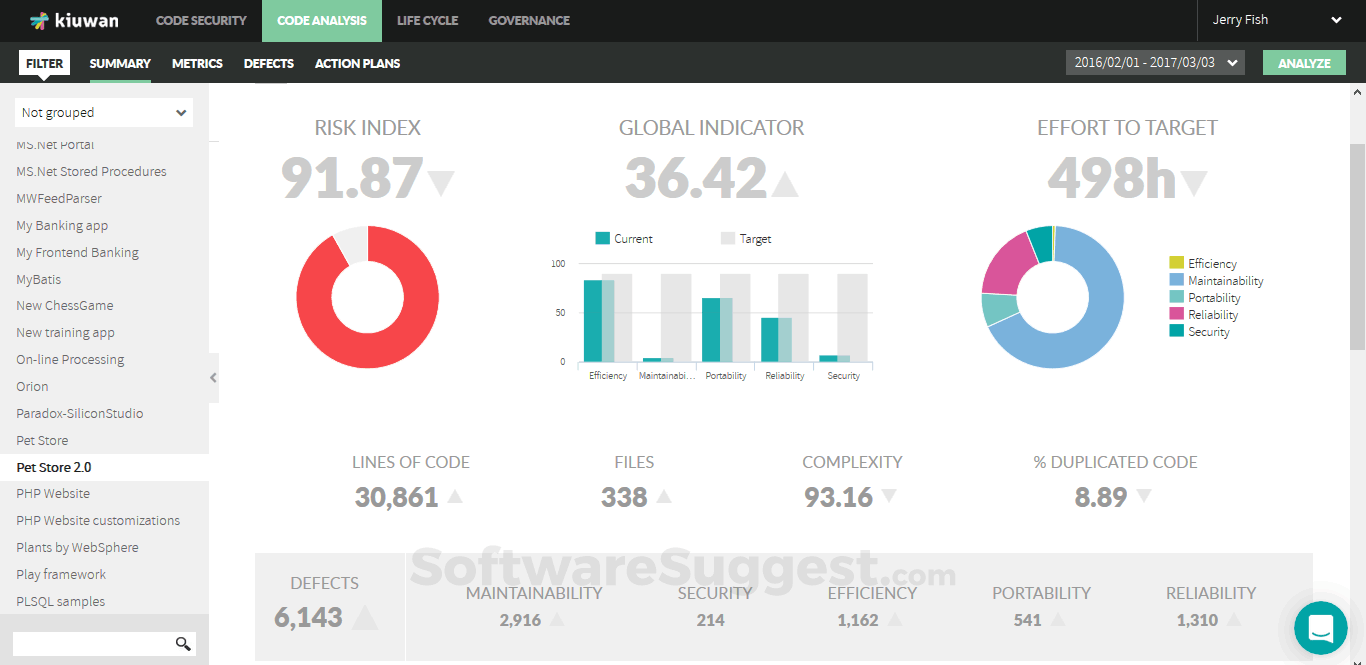This screenshot has width=1366, height=665.
Task: Open the Defects sub-tab
Action: pos(269,63)
